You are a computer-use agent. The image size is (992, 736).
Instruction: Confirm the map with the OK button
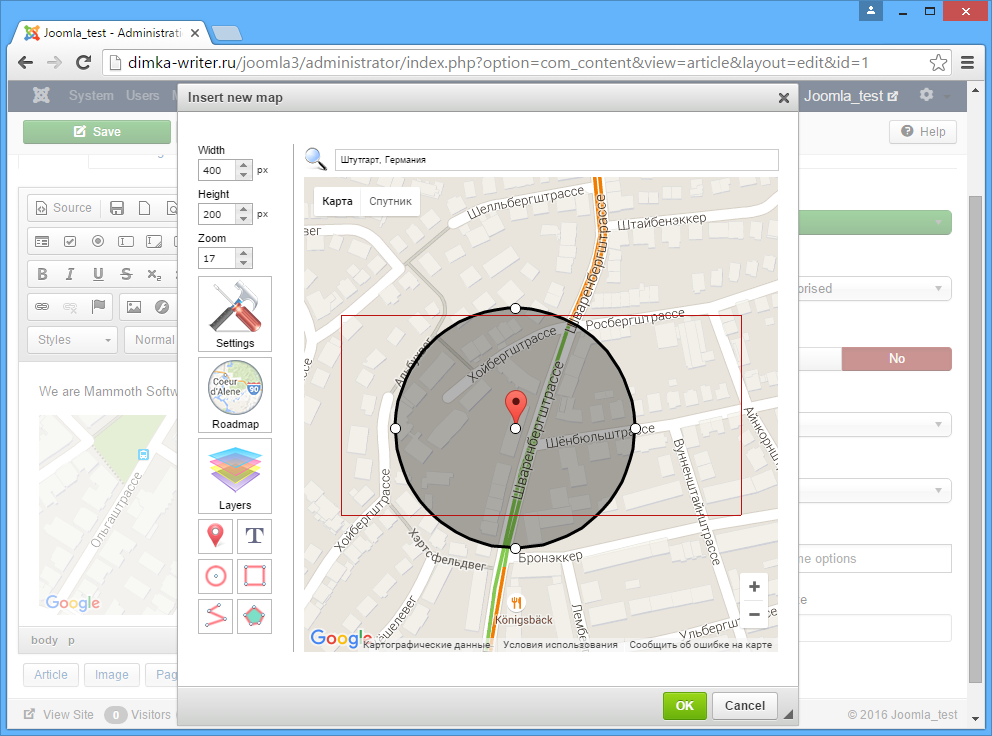point(684,705)
